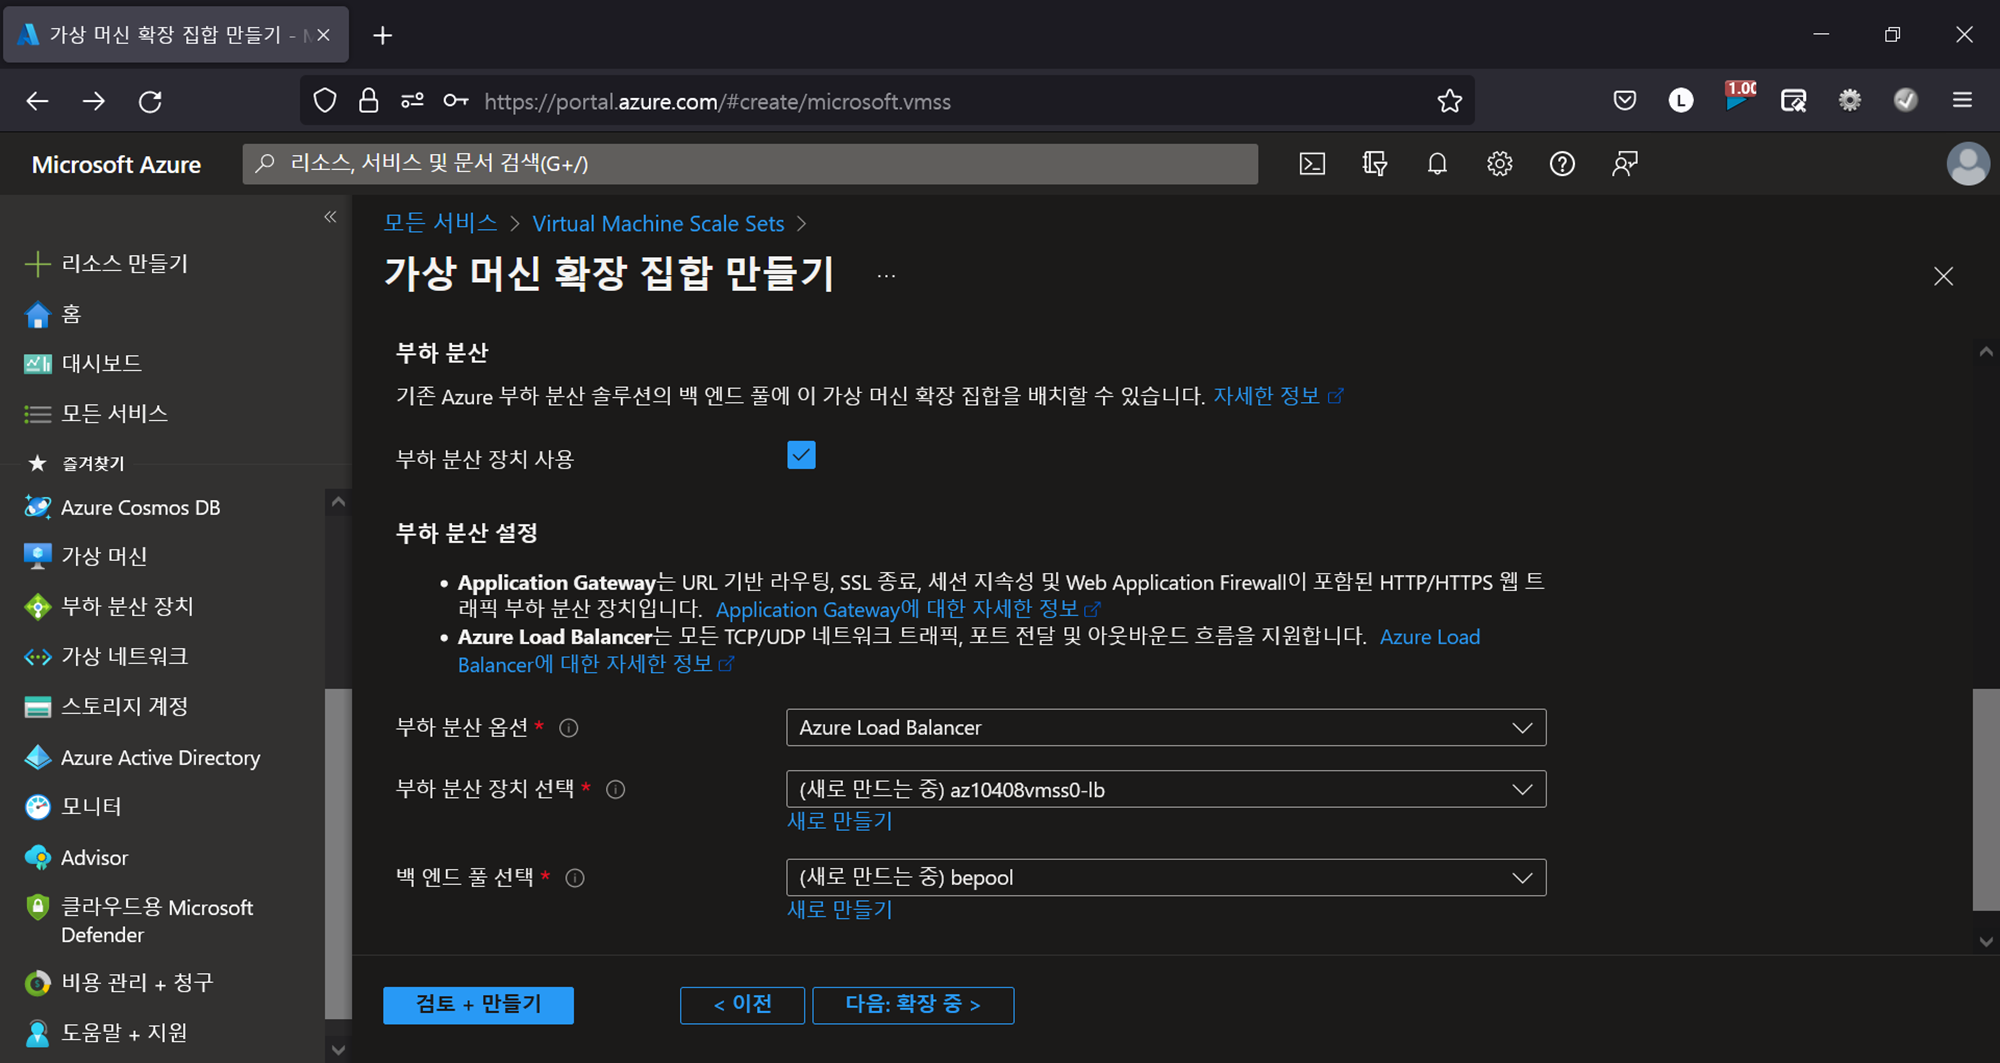2000x1063 pixels.
Task: Click info icon next to 부하 분산 옵션
Action: click(569, 728)
